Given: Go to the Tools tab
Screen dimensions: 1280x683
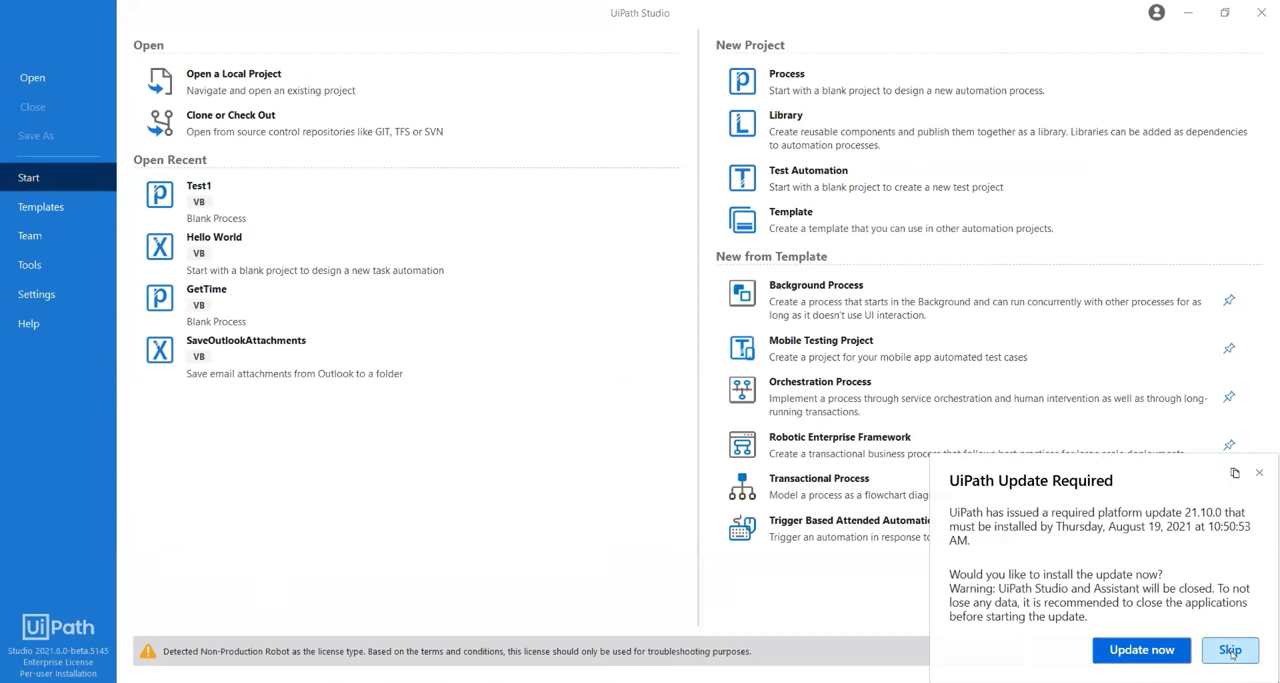Looking at the screenshot, I should coord(30,265).
